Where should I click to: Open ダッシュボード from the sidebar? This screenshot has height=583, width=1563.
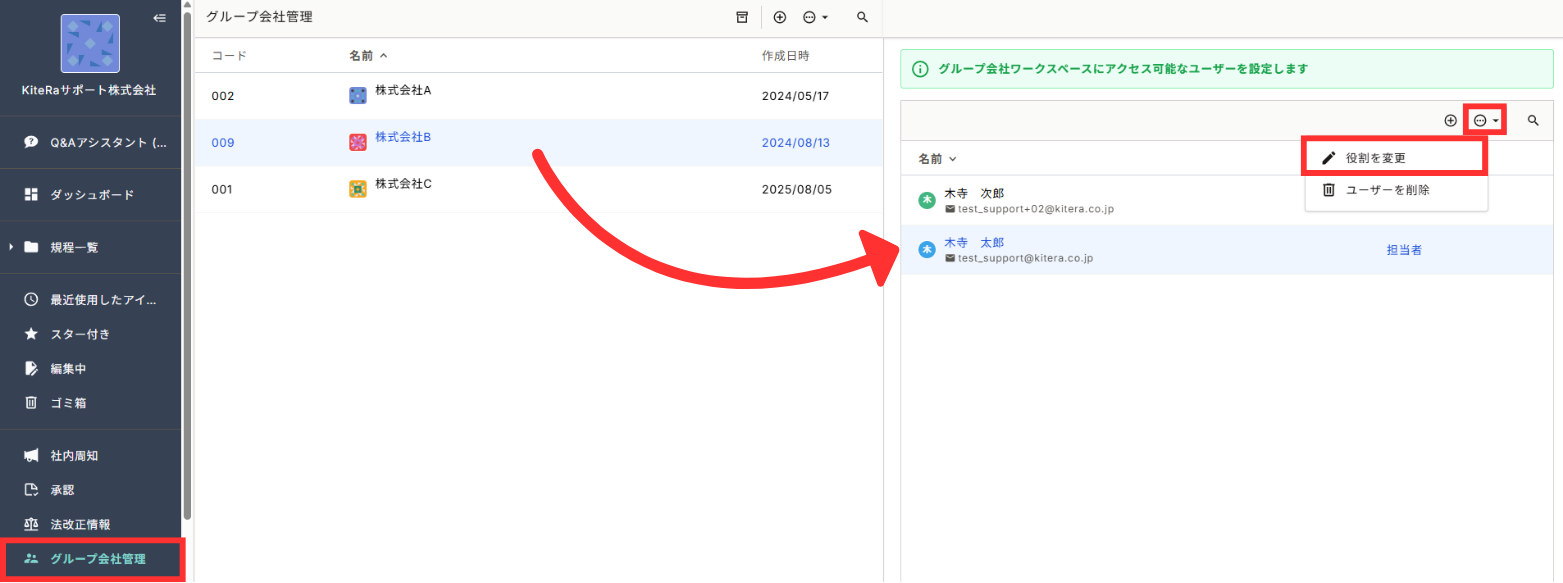click(92, 195)
